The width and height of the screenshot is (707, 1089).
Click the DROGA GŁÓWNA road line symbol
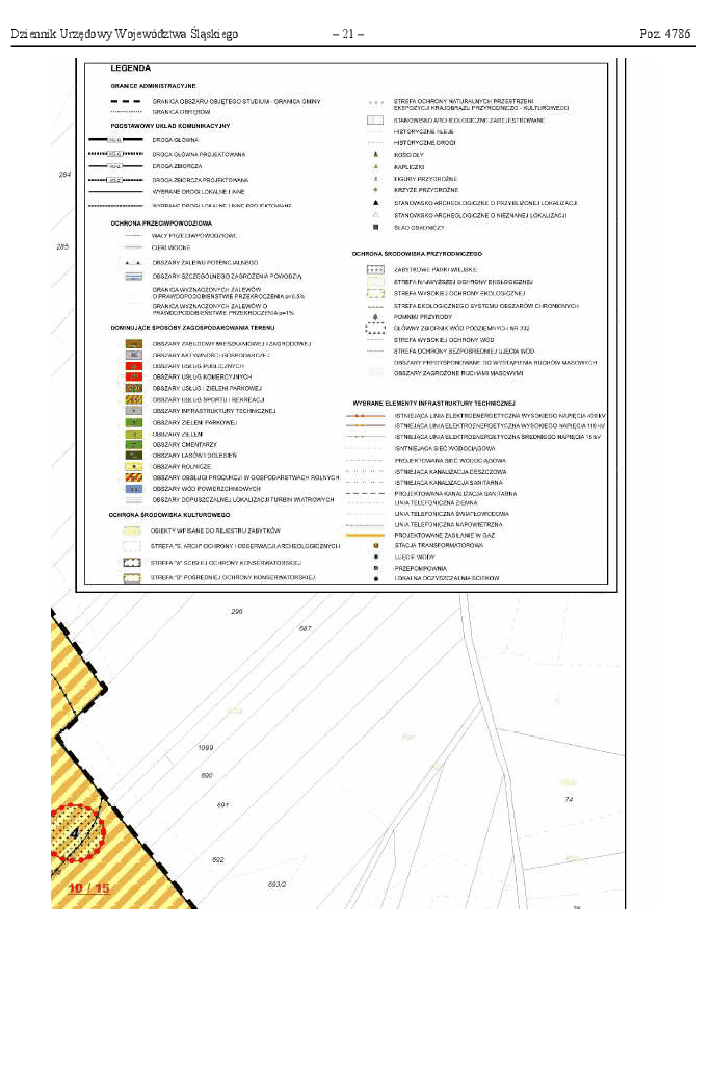115,140
